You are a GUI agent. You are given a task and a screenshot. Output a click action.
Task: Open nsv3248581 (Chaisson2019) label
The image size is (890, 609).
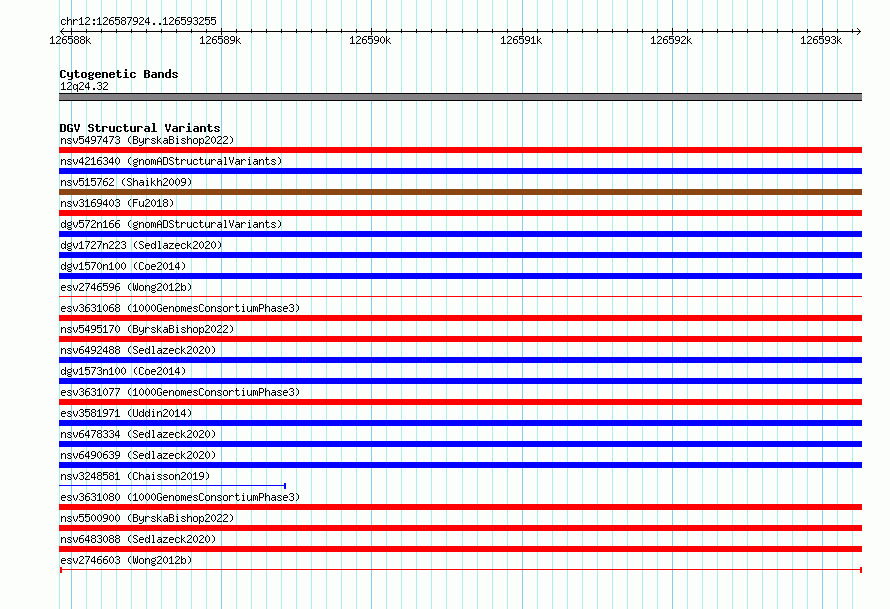(x=135, y=476)
